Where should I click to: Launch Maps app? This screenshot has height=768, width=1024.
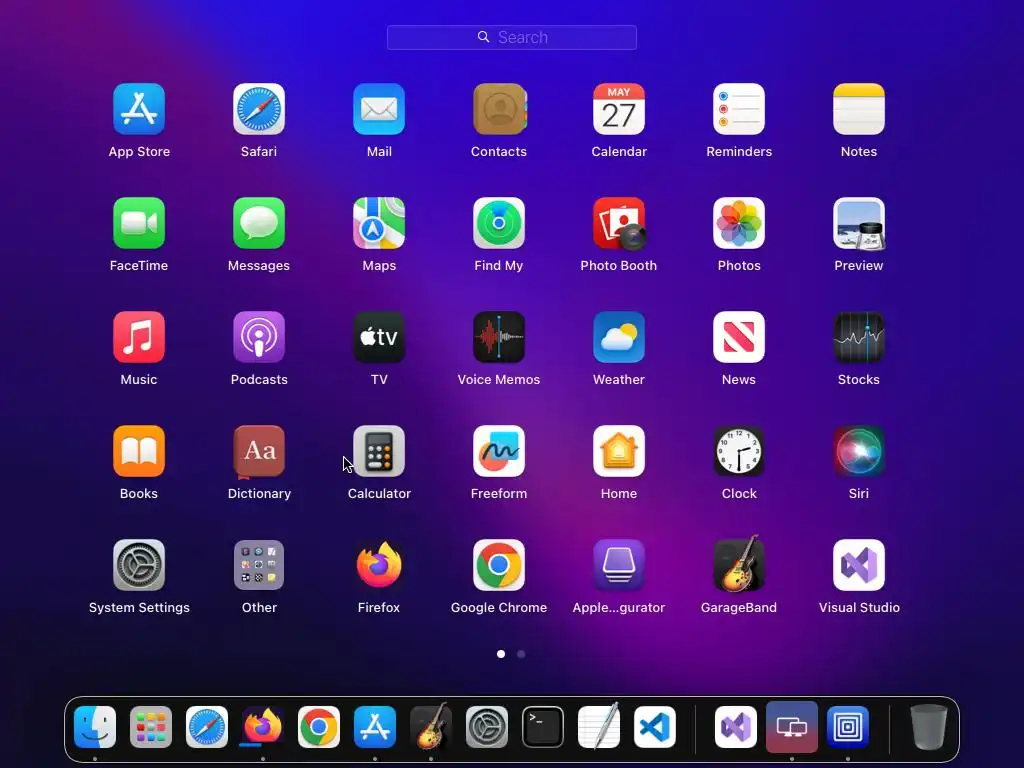(379, 223)
